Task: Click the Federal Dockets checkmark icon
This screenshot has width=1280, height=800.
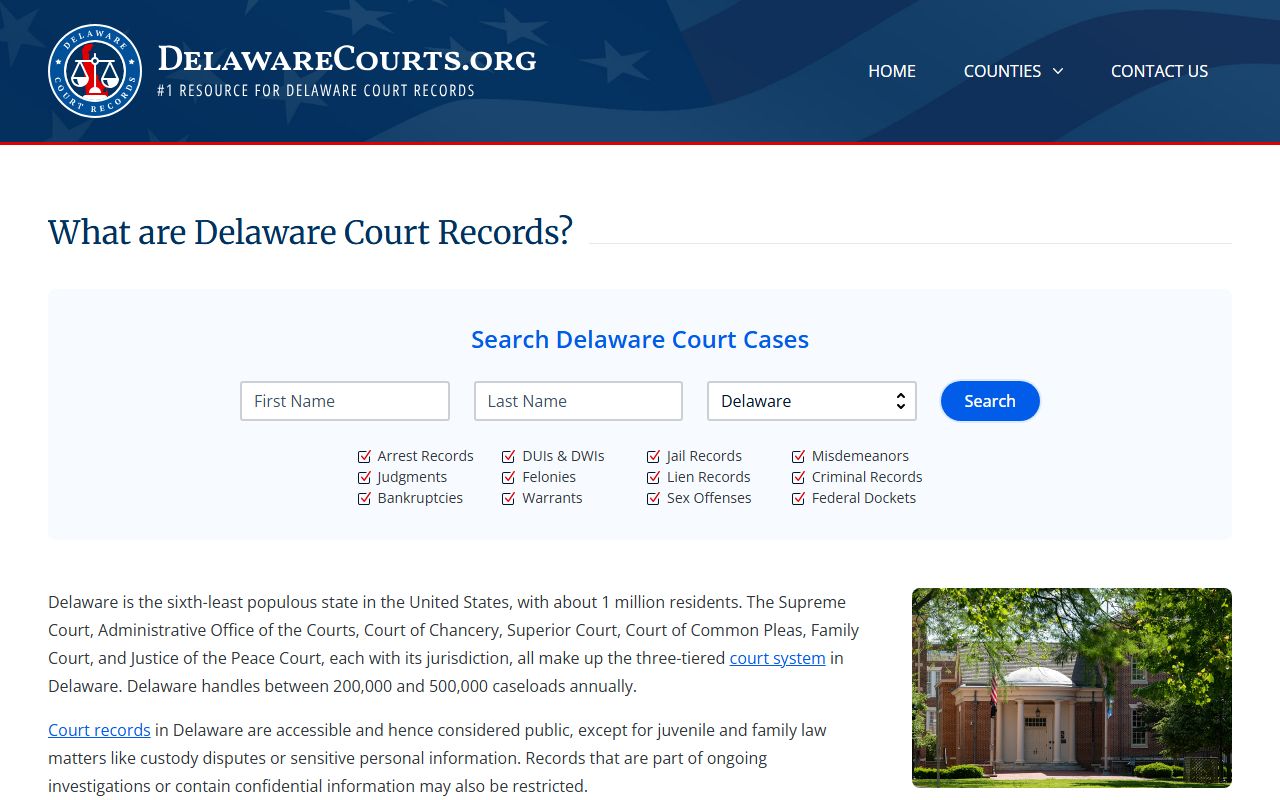Action: (x=798, y=498)
